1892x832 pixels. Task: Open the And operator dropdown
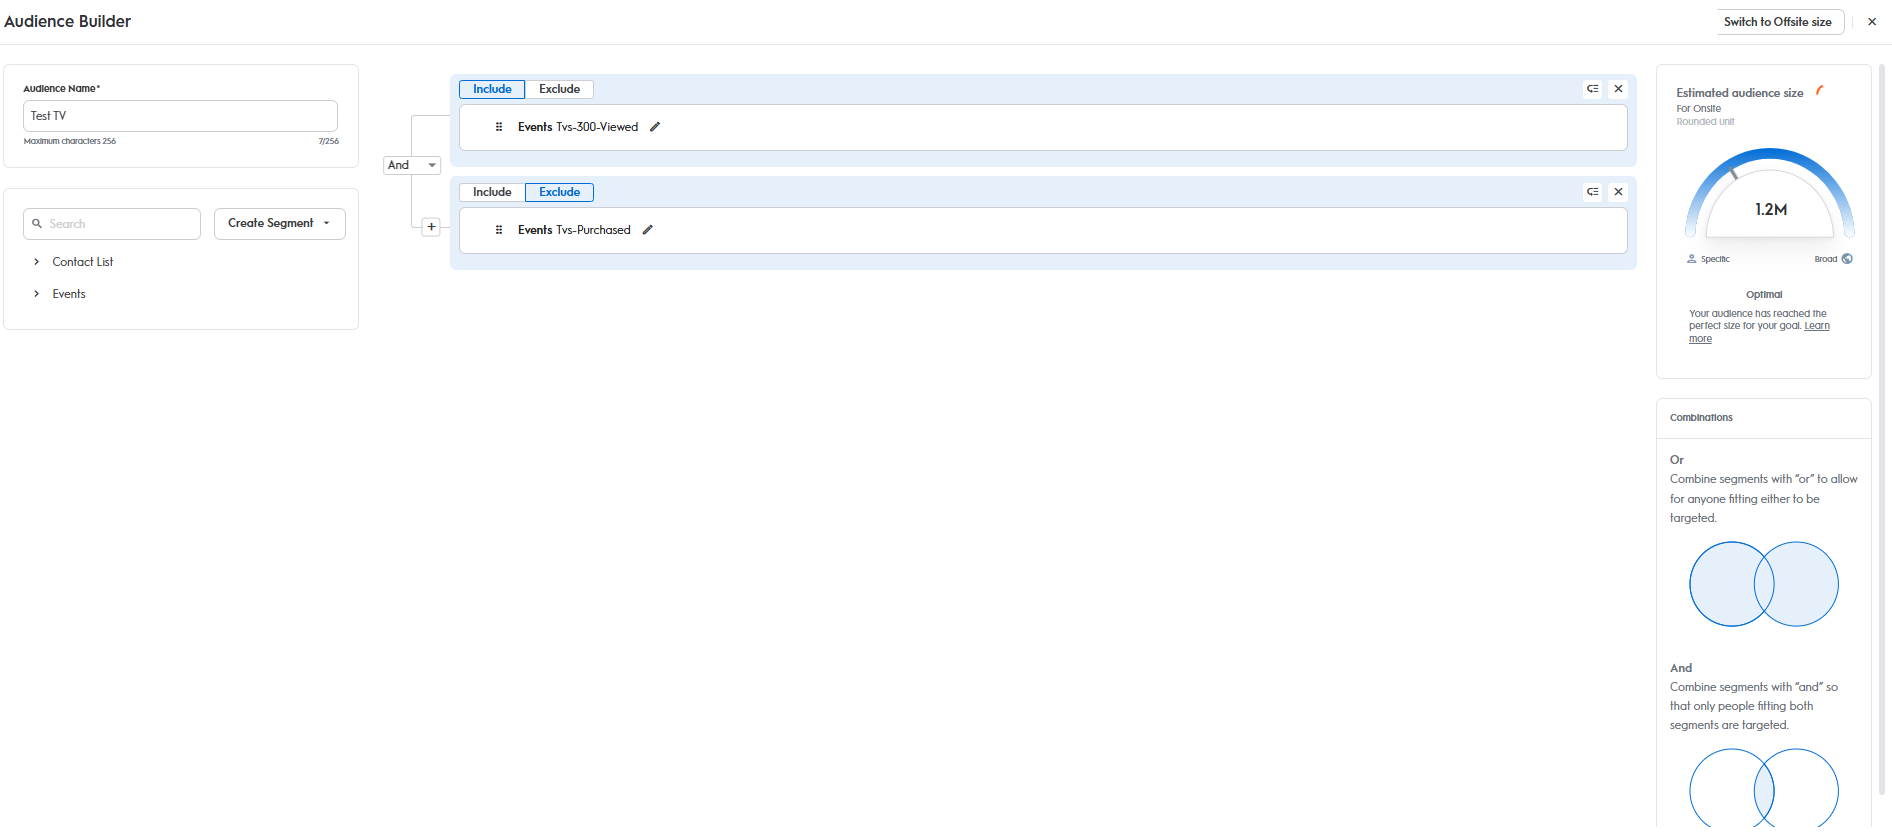(412, 165)
